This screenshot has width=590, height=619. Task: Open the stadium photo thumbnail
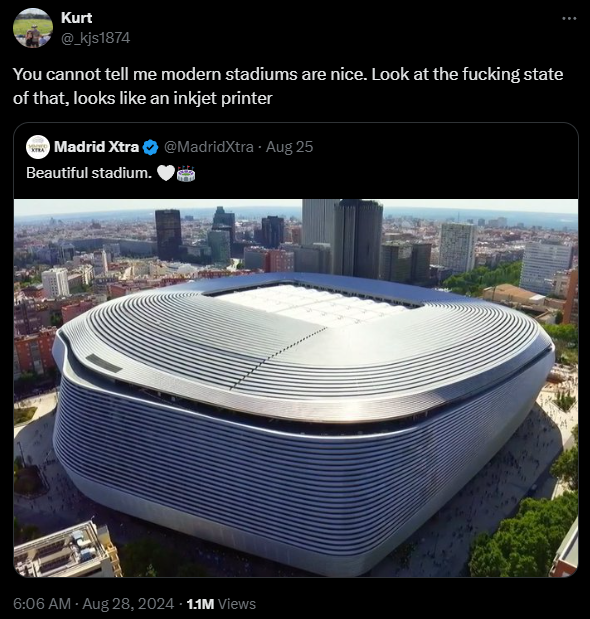(x=296, y=388)
